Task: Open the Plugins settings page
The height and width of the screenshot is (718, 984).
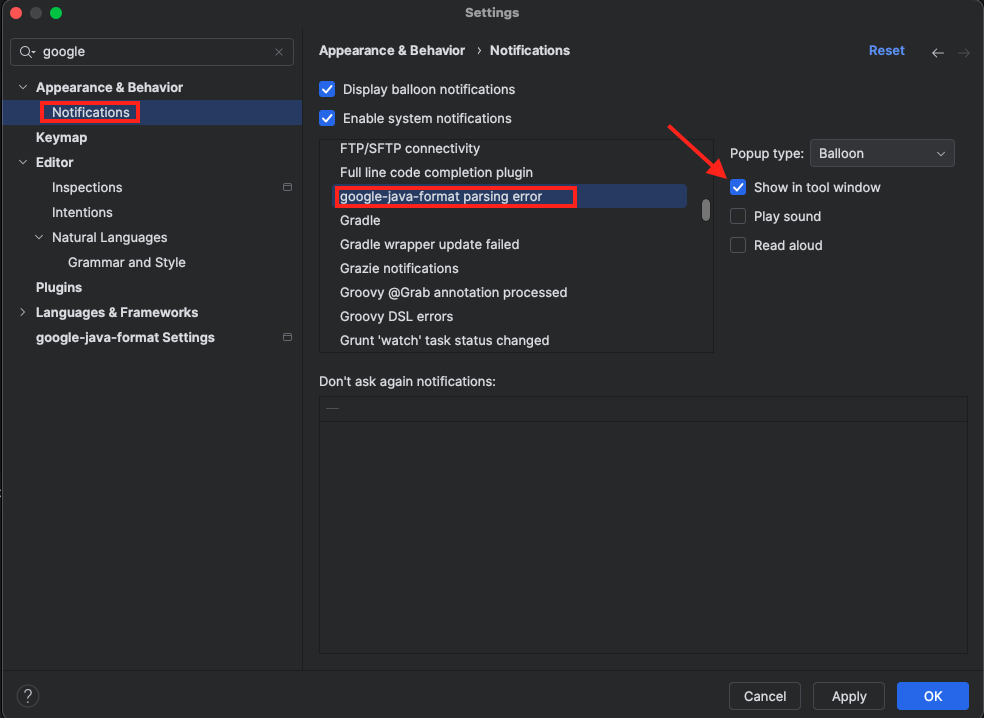Action: pyautogui.click(x=59, y=287)
